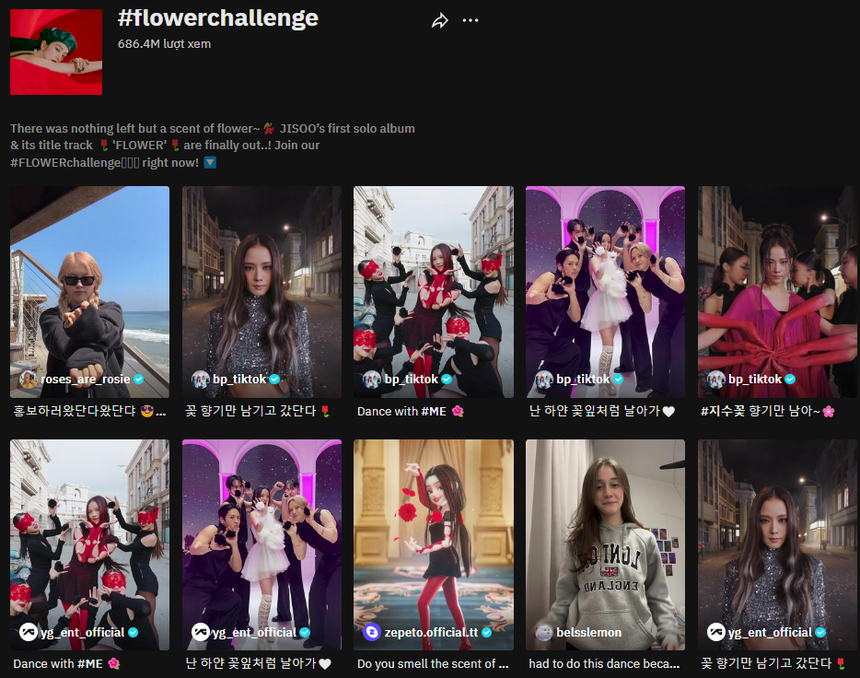Click yg_ent_official avatar on bottom-row white dress video
The height and width of the screenshot is (678, 860).
201,632
